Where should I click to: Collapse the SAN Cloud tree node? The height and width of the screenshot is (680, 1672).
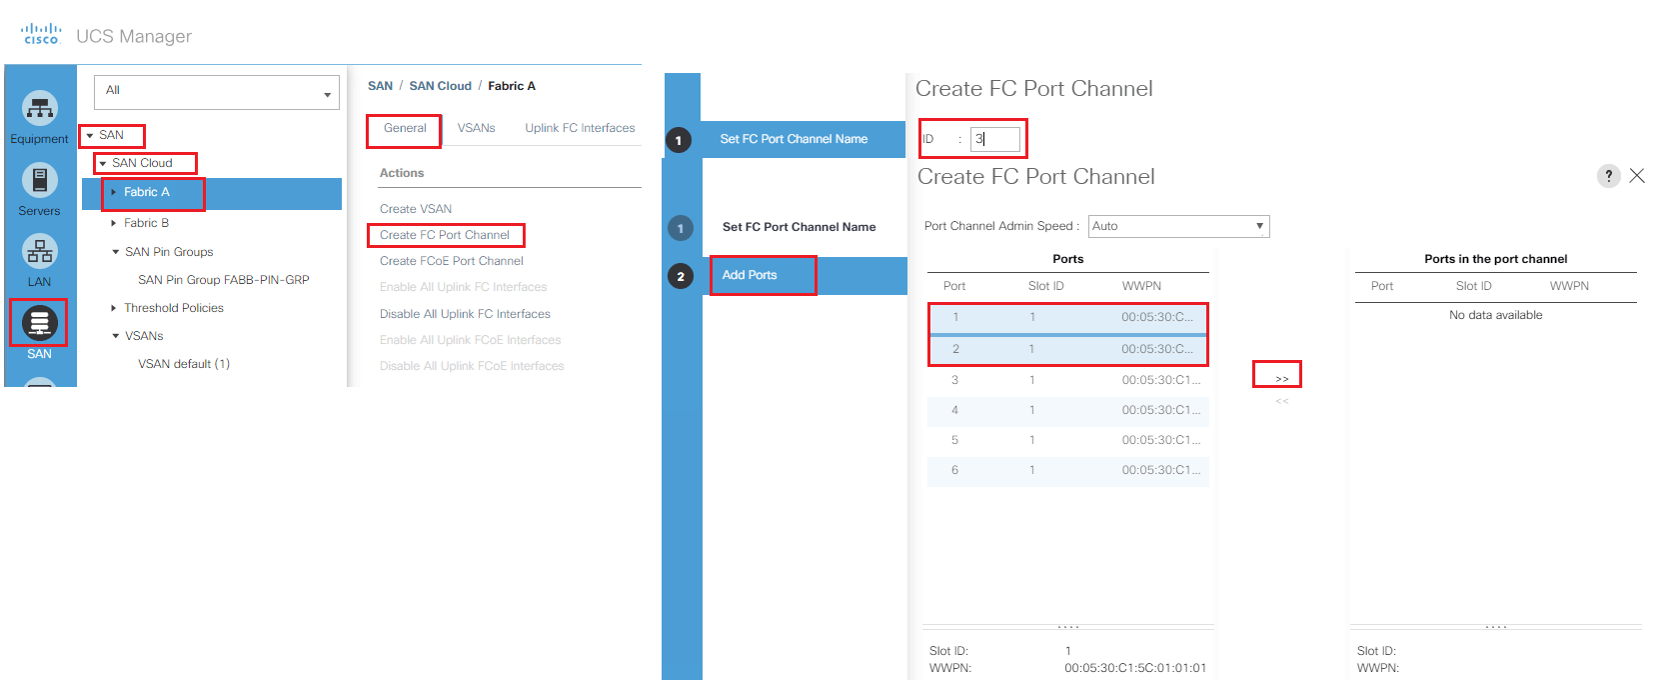(102, 163)
